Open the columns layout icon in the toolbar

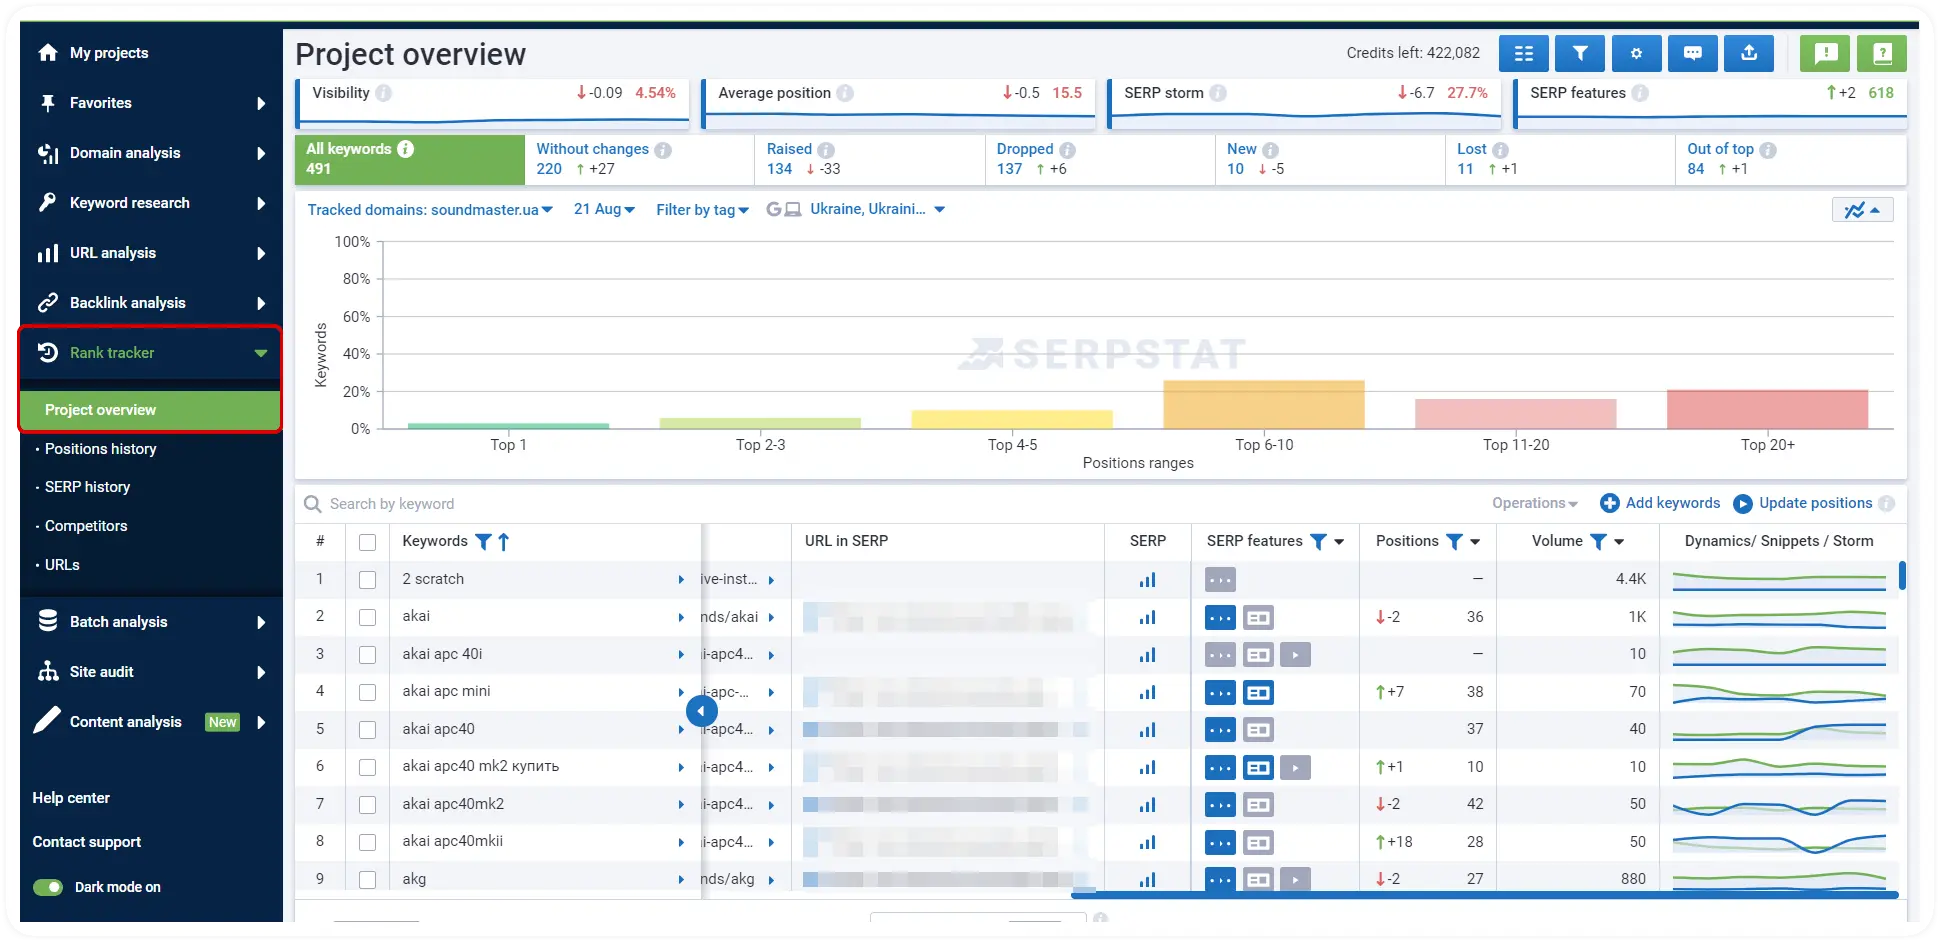pyautogui.click(x=1523, y=53)
